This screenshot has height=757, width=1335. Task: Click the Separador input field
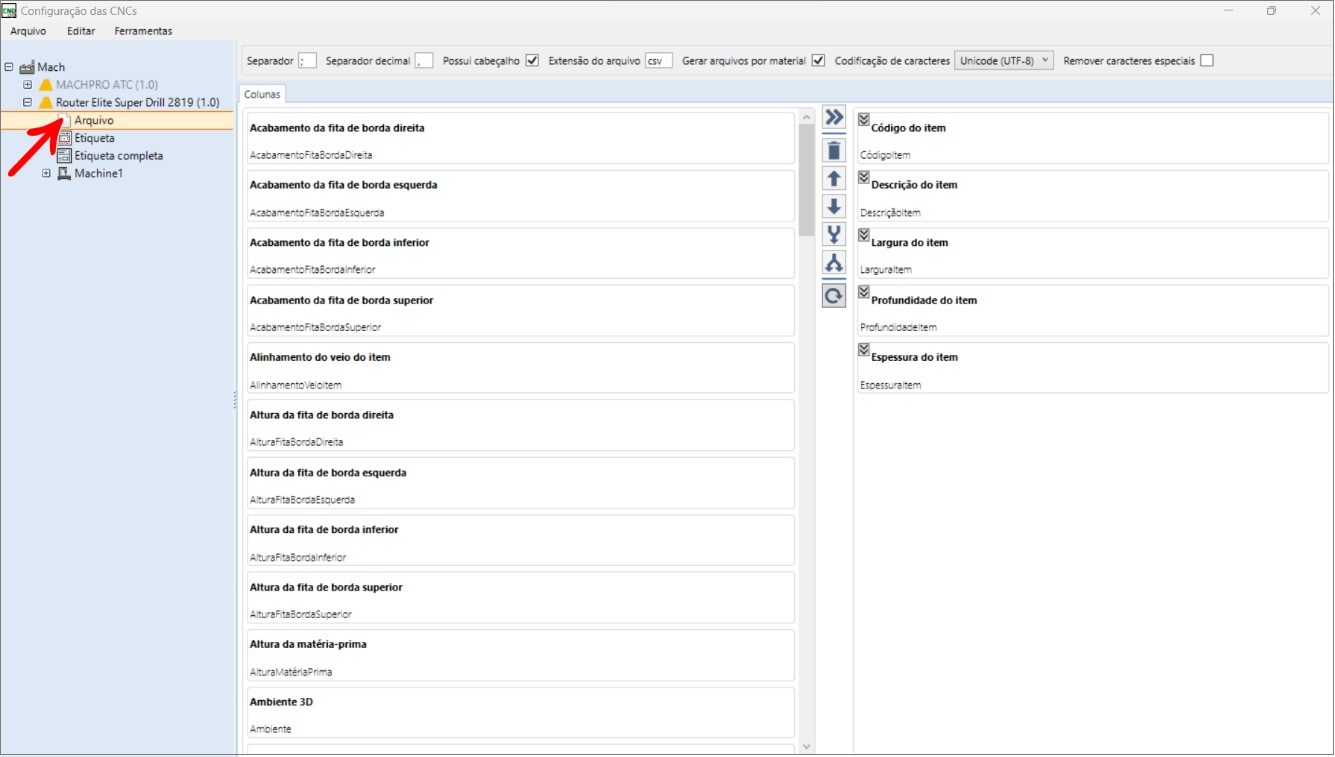tap(307, 60)
